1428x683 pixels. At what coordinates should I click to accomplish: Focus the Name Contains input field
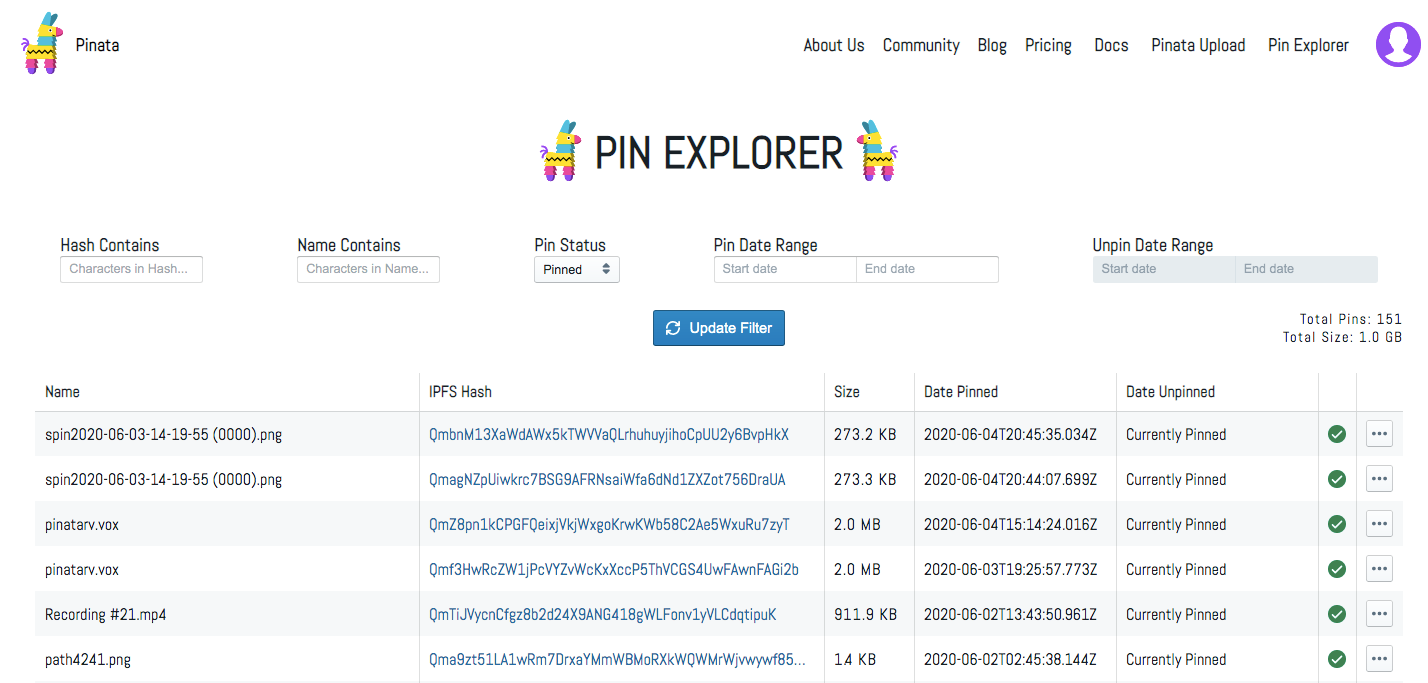(368, 269)
